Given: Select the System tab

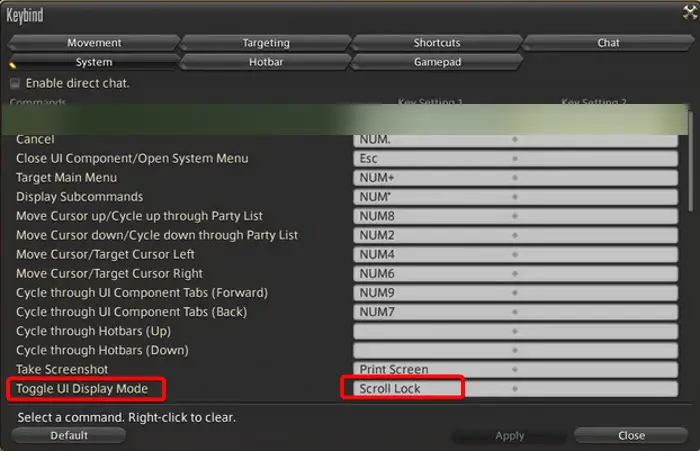Looking at the screenshot, I should 94,62.
